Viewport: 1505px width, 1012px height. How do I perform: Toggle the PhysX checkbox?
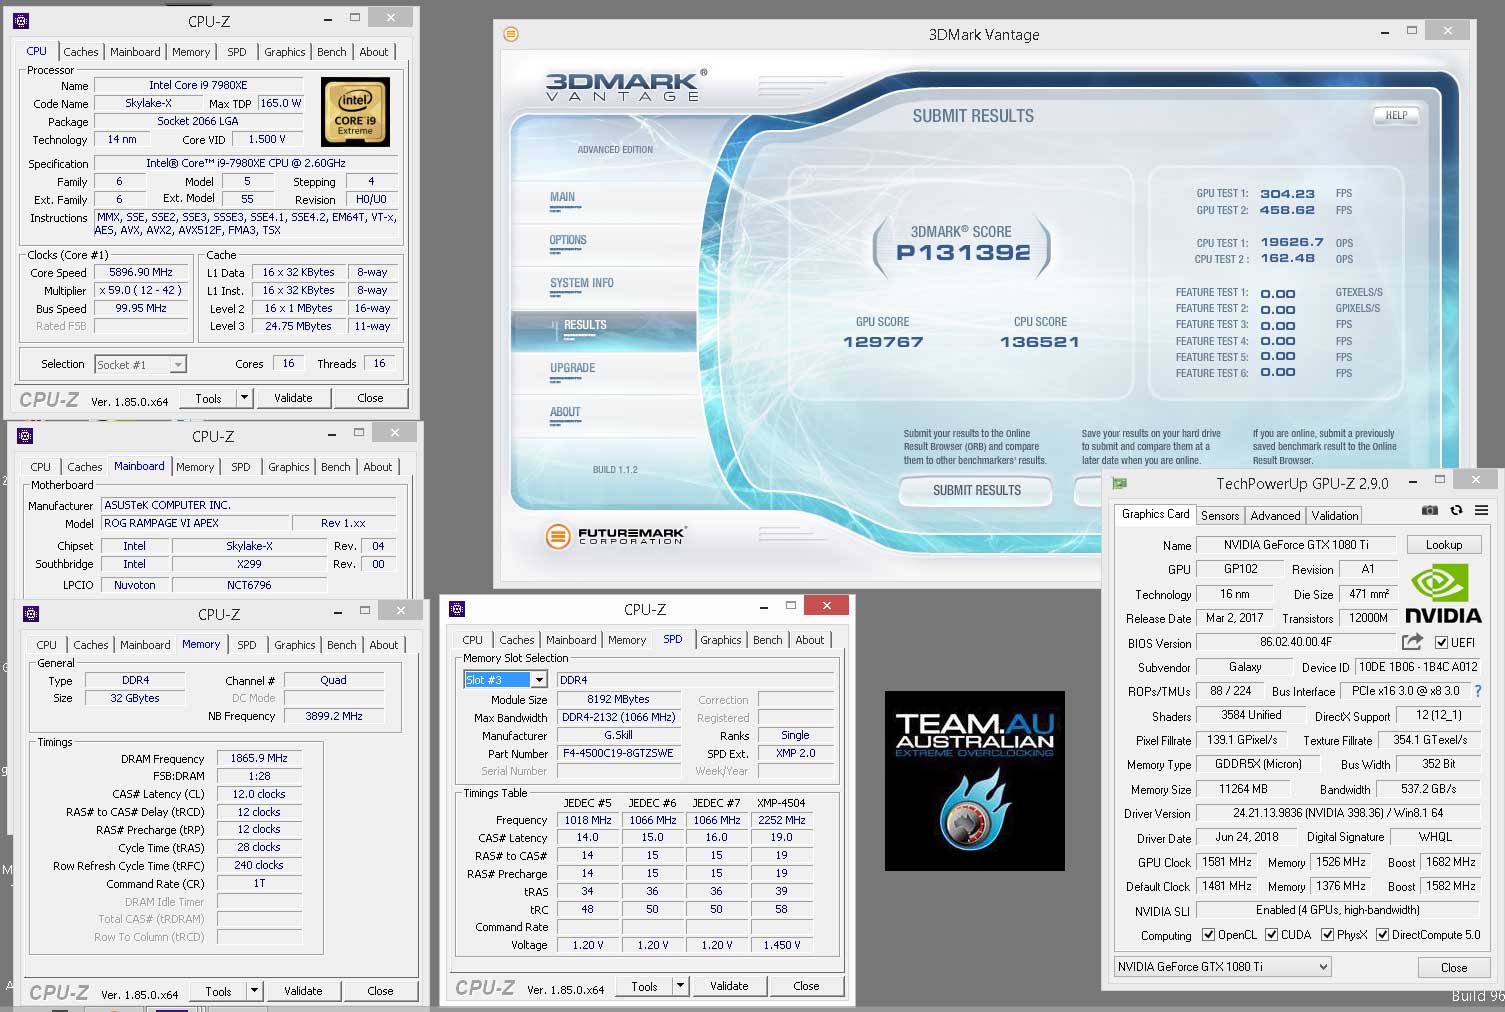click(1327, 935)
